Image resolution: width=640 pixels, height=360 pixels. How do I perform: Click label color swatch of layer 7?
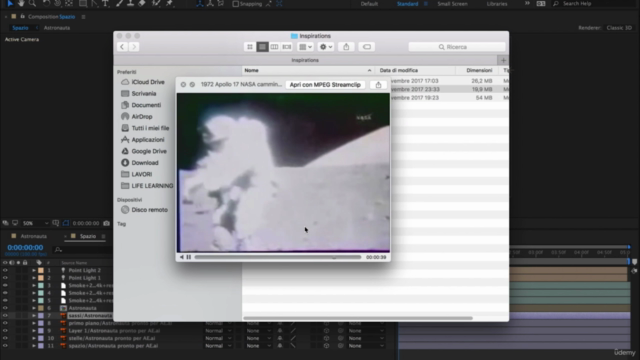click(x=41, y=316)
